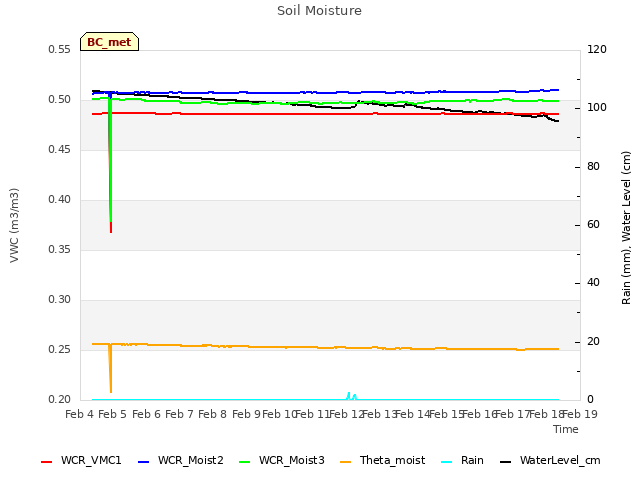Toggle WCR_Moist2 legend entry

pyautogui.click(x=181, y=460)
